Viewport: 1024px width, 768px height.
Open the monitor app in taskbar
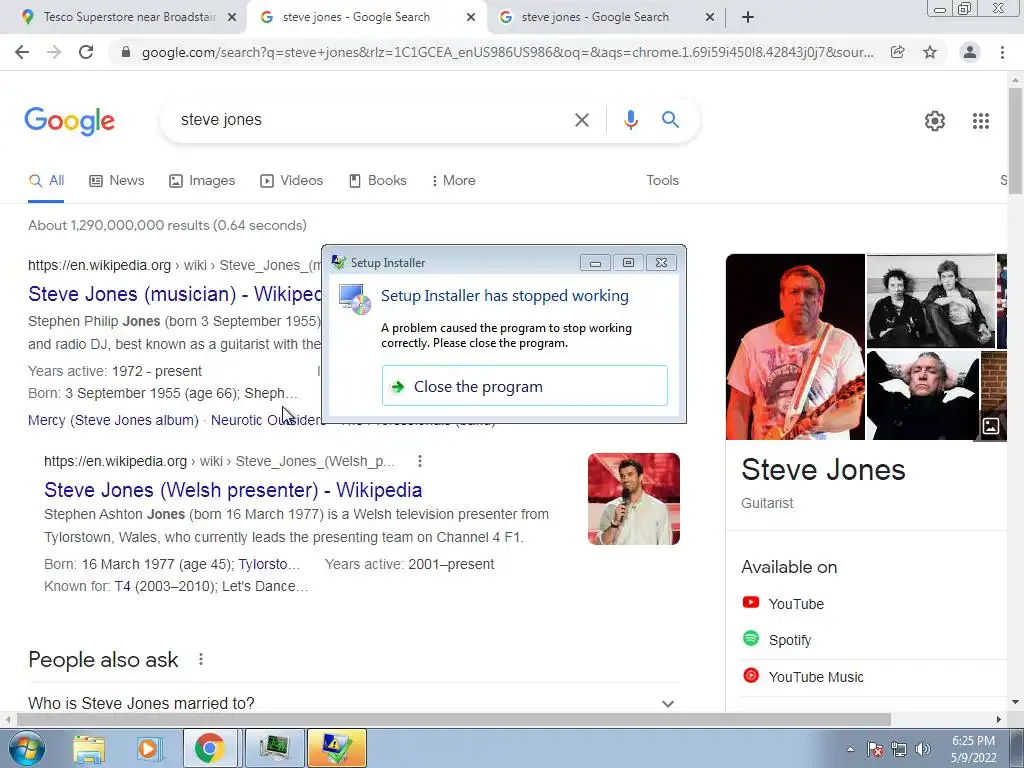pos(275,748)
